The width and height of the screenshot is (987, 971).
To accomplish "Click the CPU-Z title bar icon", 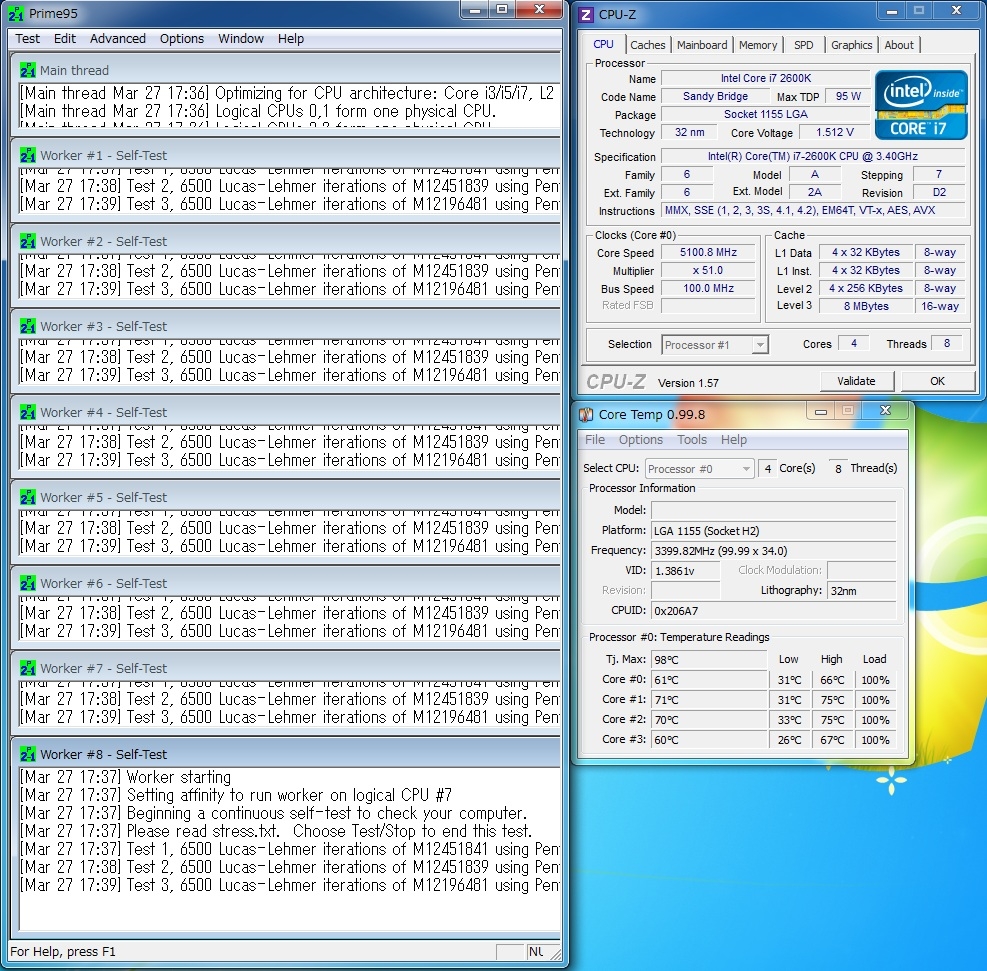I will (x=586, y=14).
